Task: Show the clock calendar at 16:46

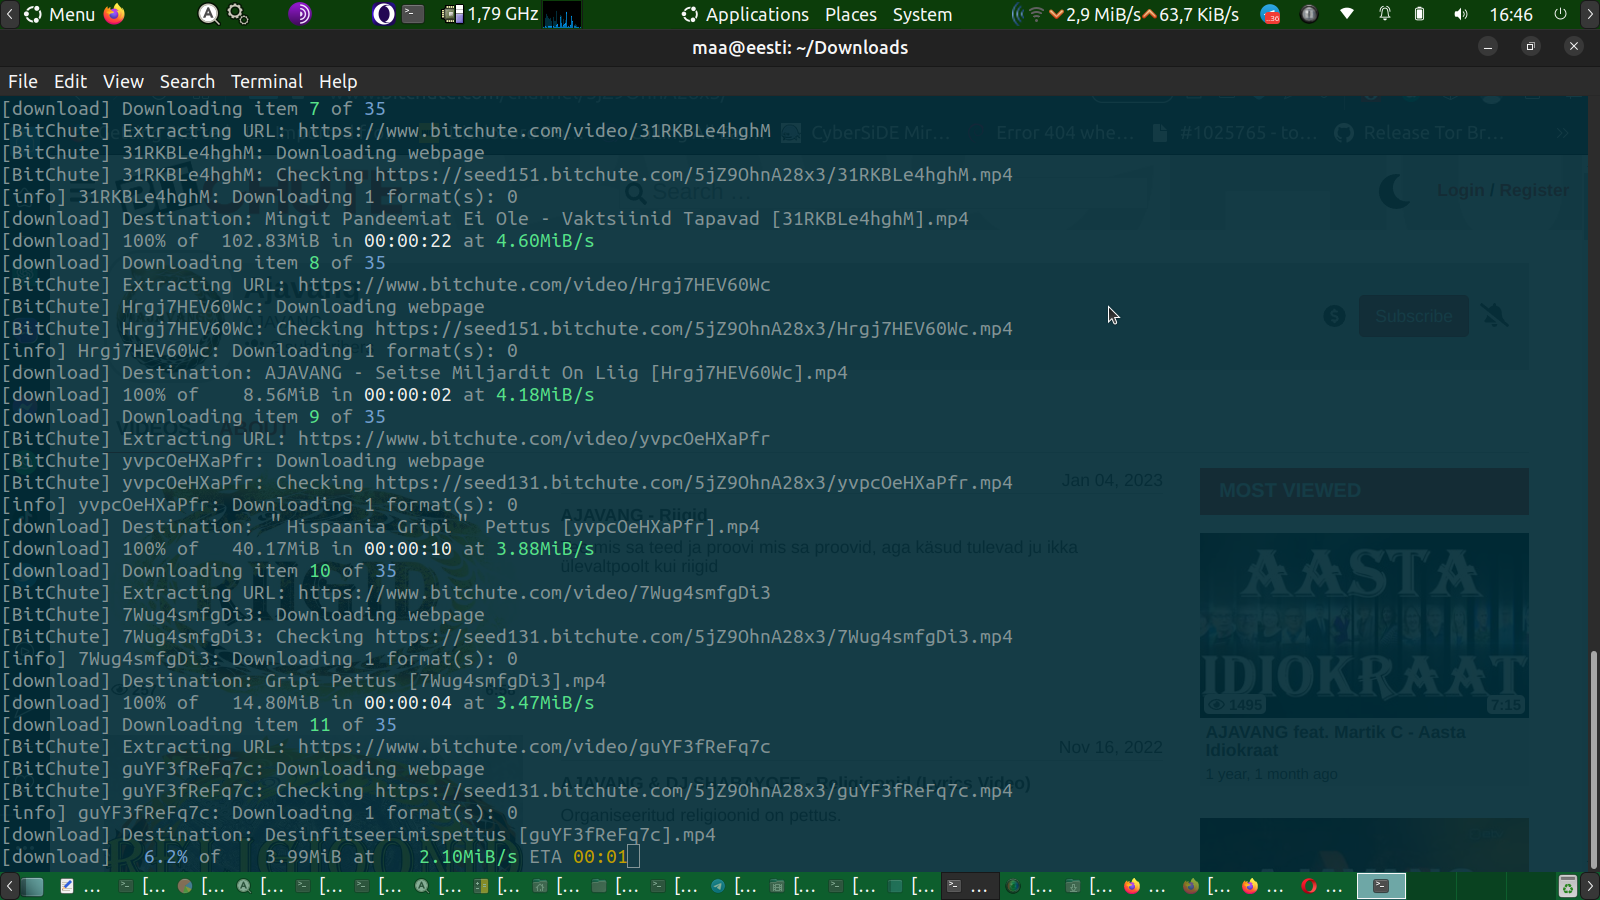Action: [x=1511, y=14]
